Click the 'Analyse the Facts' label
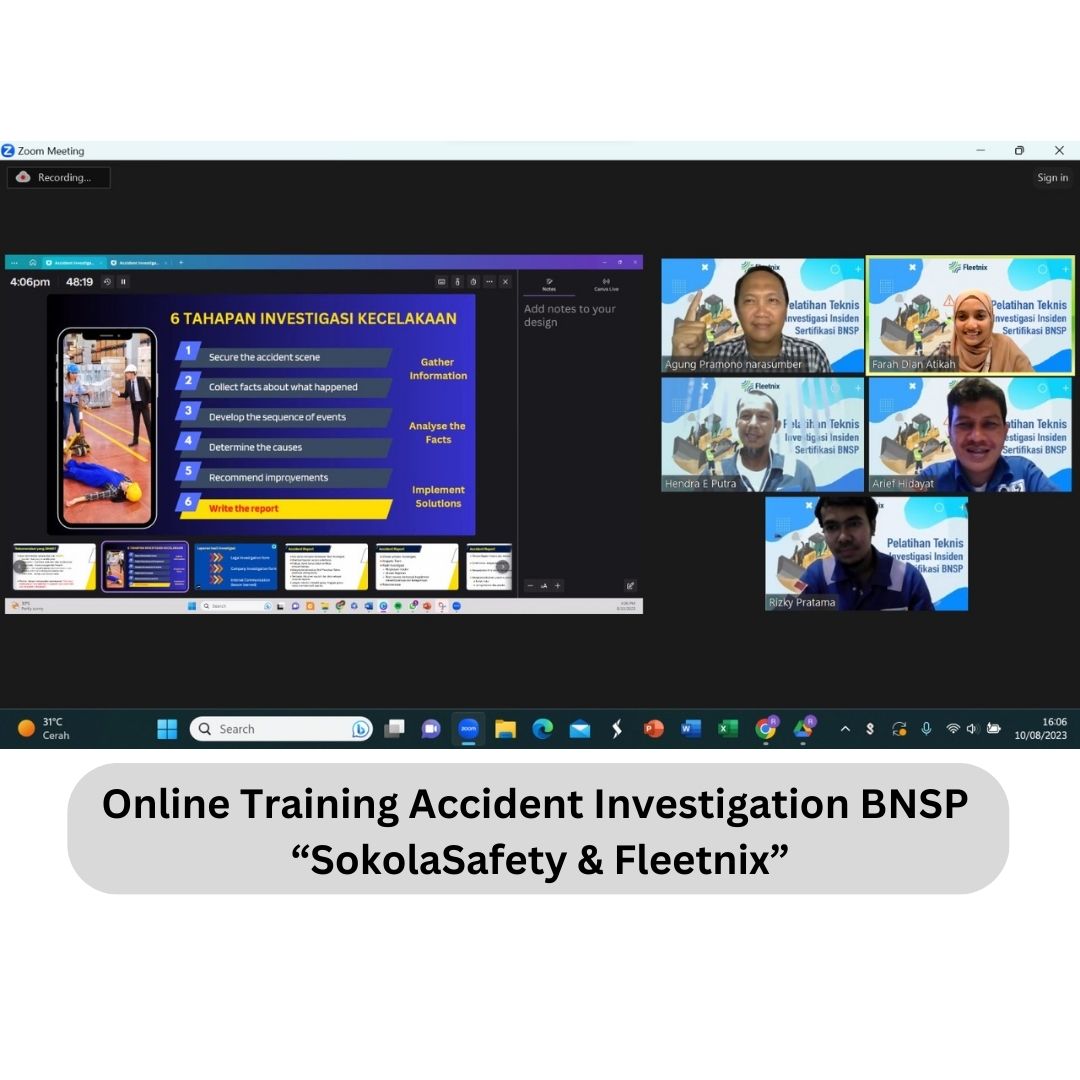This screenshot has height=1080, width=1080. click(437, 433)
